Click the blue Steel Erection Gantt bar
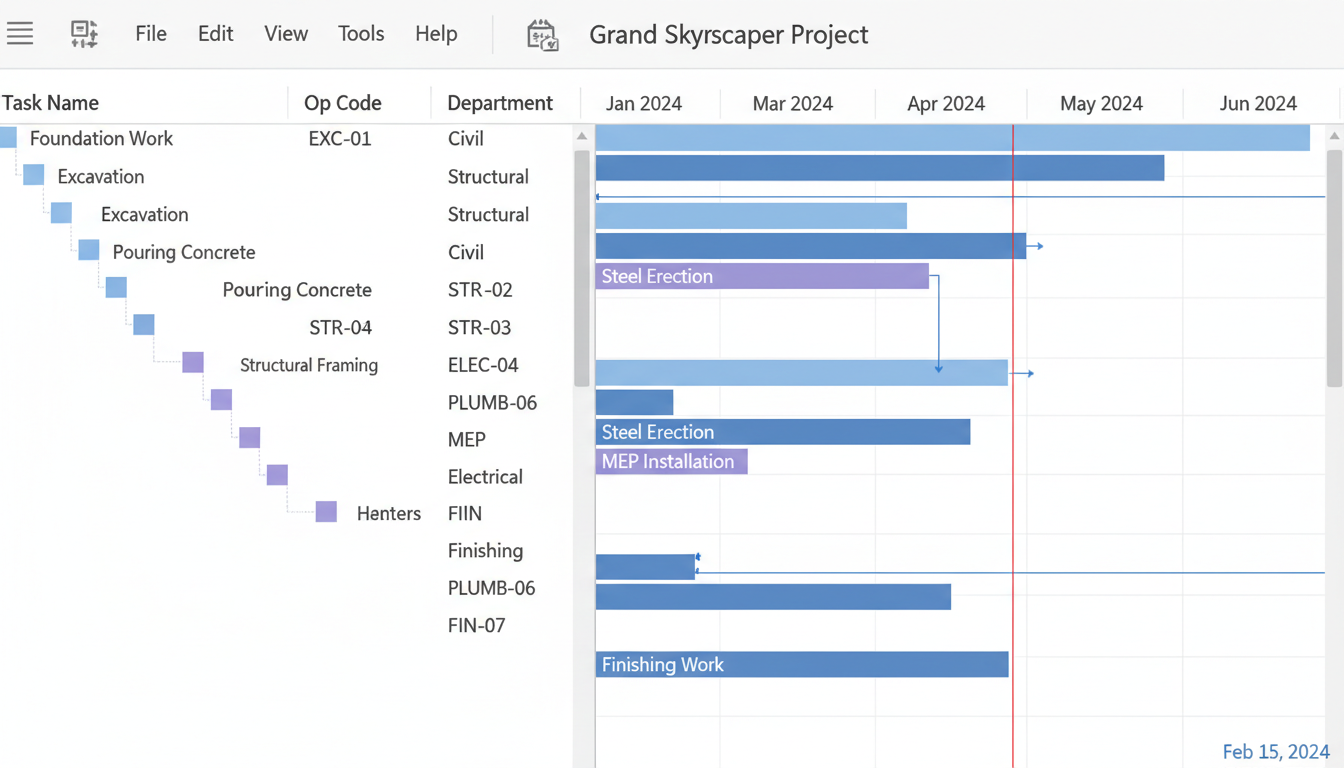Viewport: 1344px width, 768px height. click(x=783, y=432)
